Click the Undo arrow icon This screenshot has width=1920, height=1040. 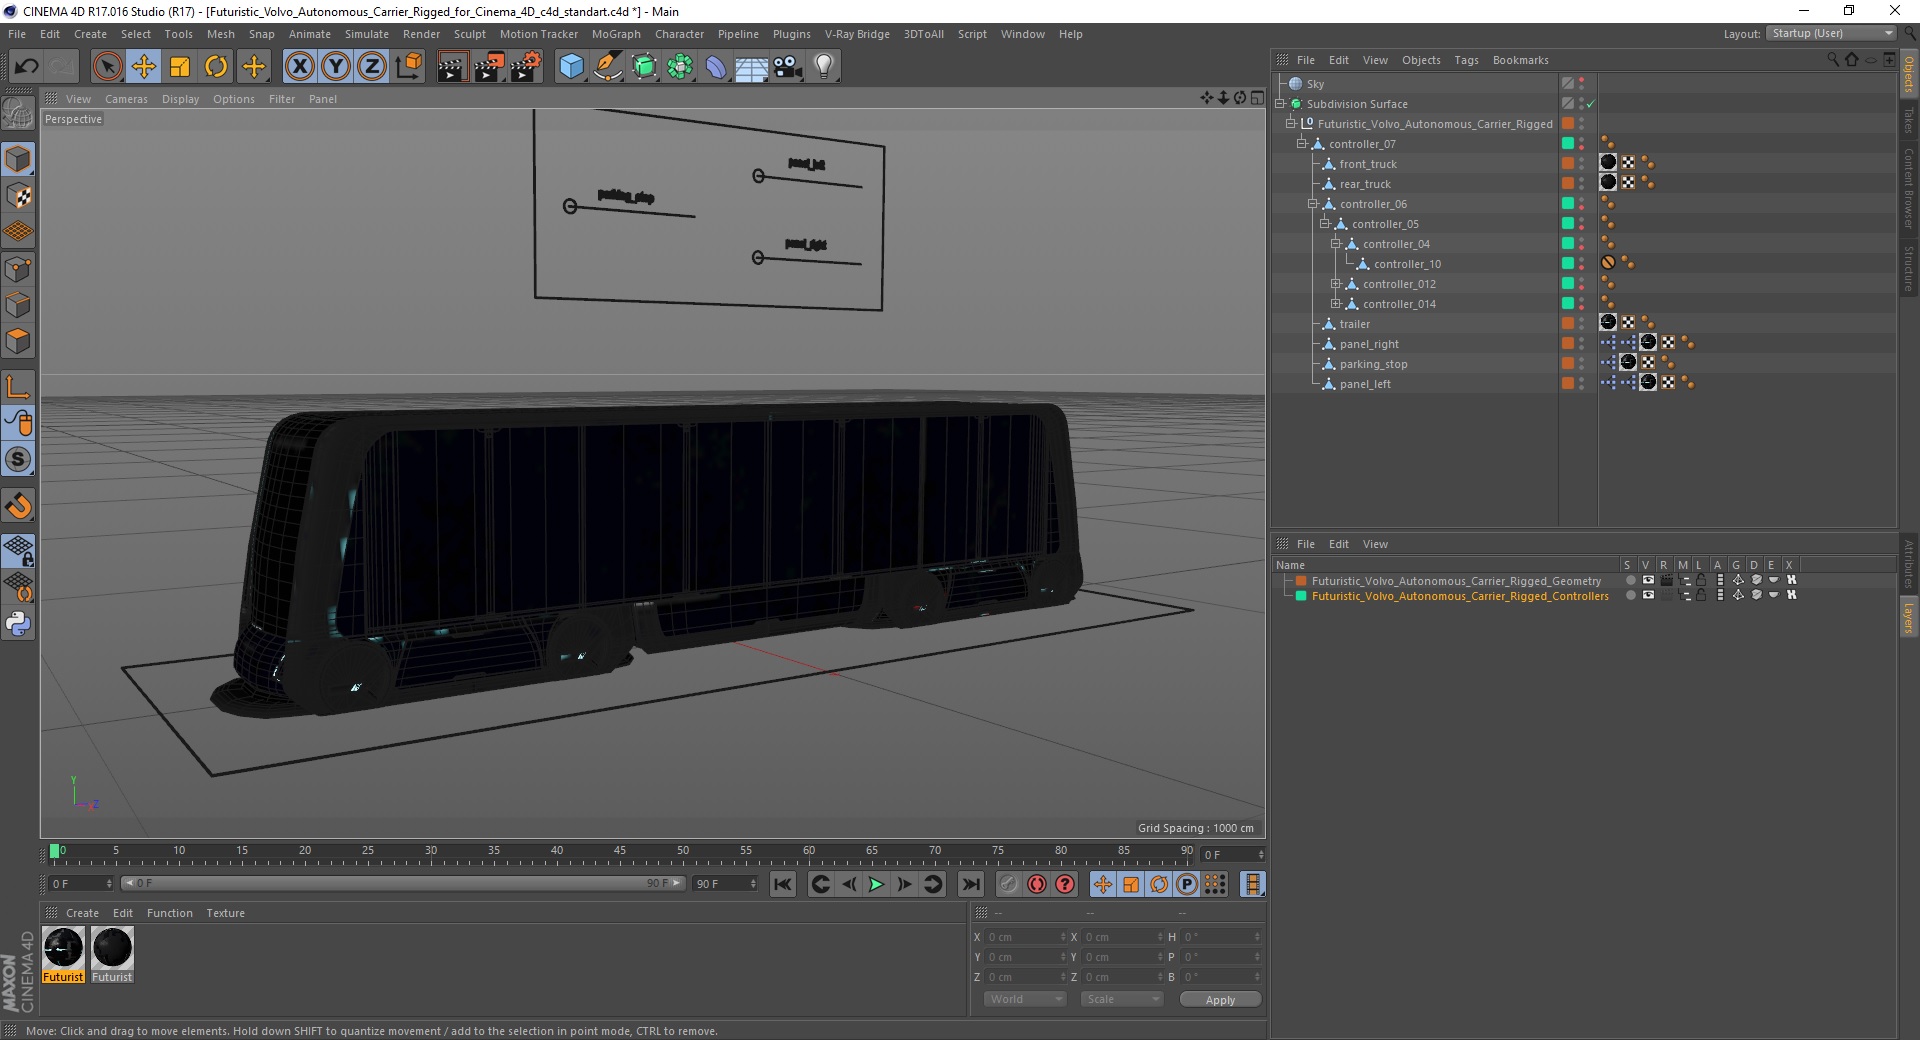(26, 67)
